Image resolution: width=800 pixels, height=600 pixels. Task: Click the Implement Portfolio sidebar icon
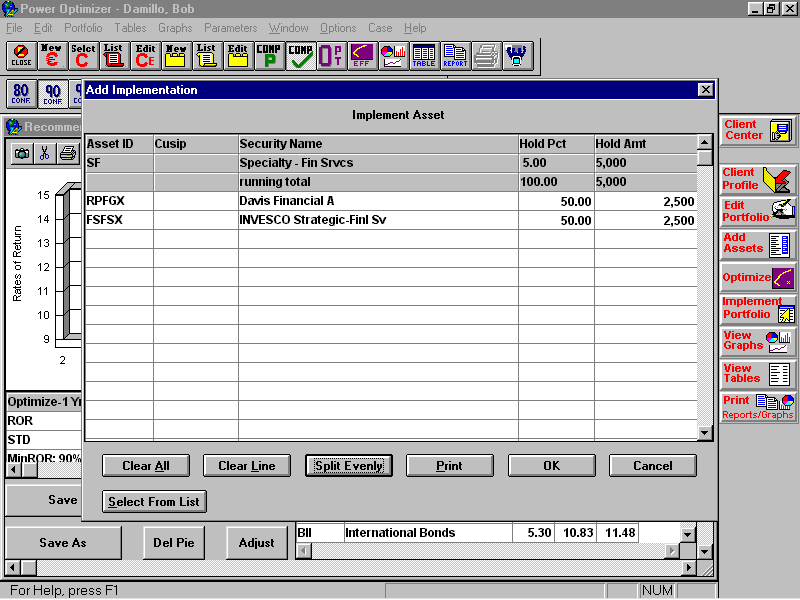point(758,309)
